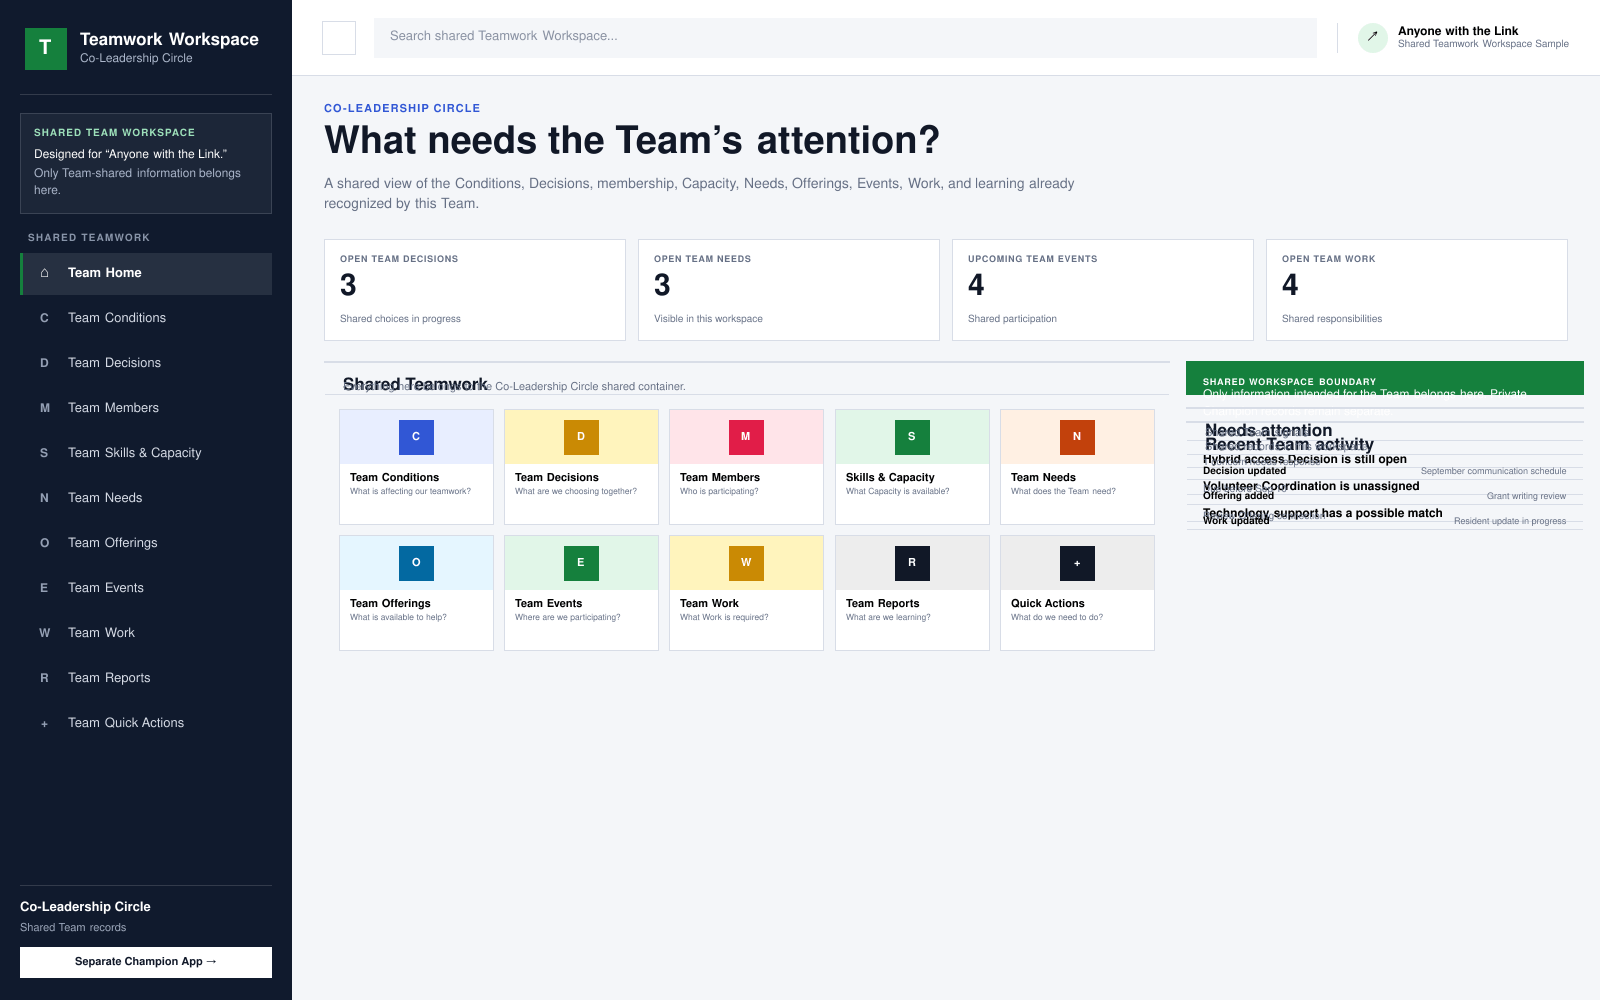Open Team Quick Actions in the sidebar
This screenshot has height=1000, width=1600.
[146, 723]
